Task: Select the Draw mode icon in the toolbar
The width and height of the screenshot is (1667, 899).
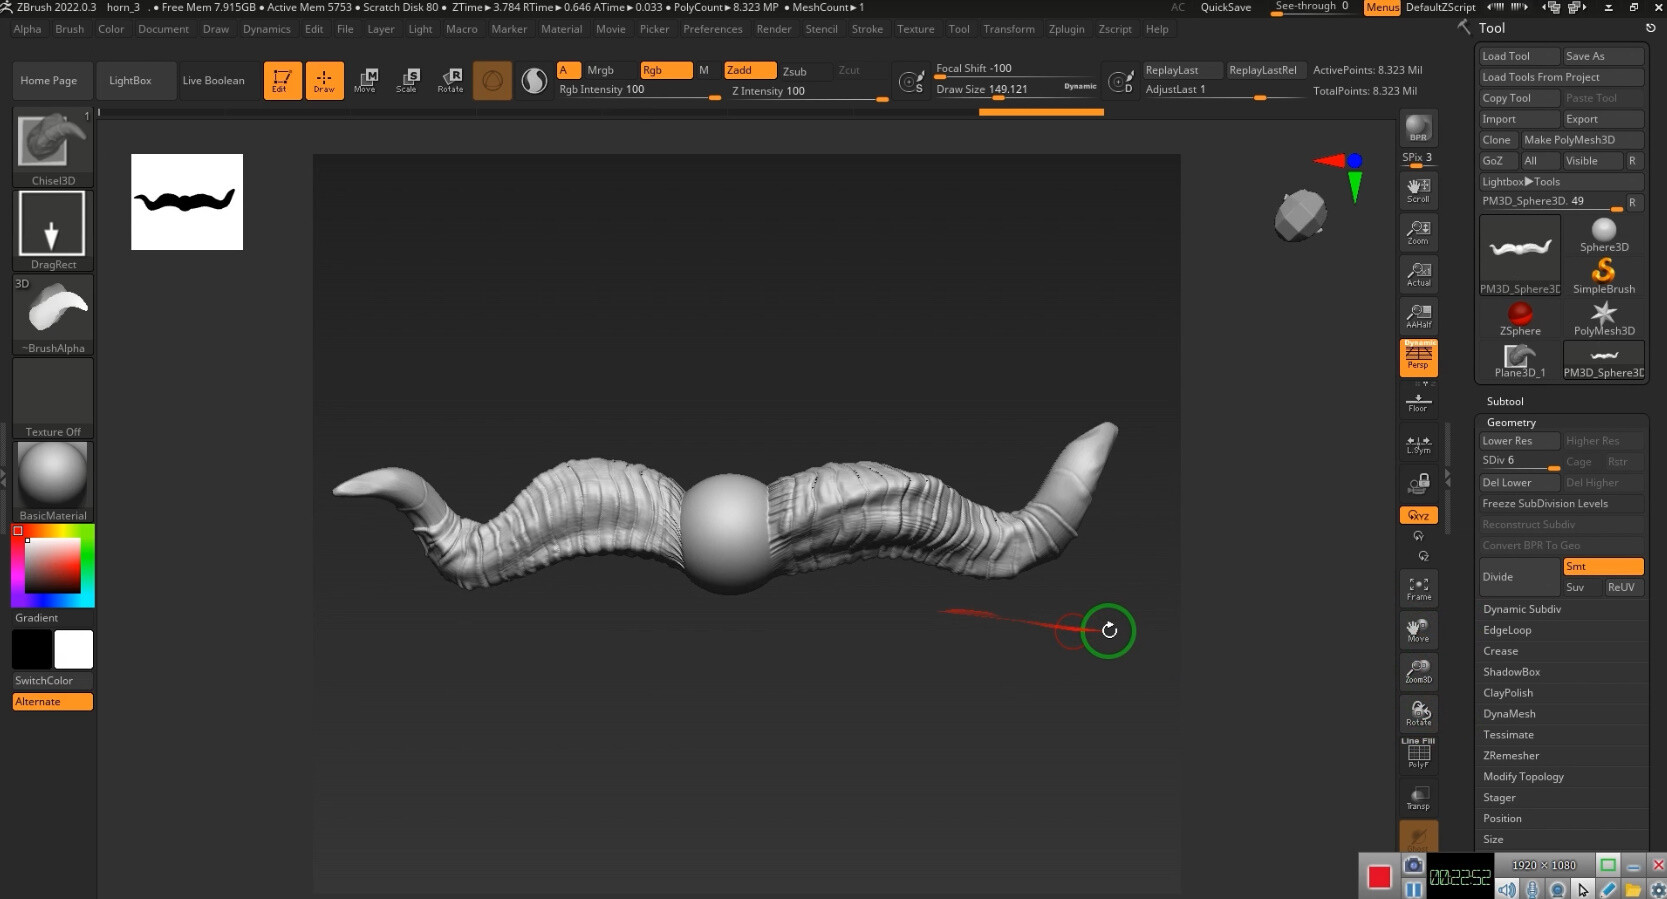Action: tap(324, 80)
